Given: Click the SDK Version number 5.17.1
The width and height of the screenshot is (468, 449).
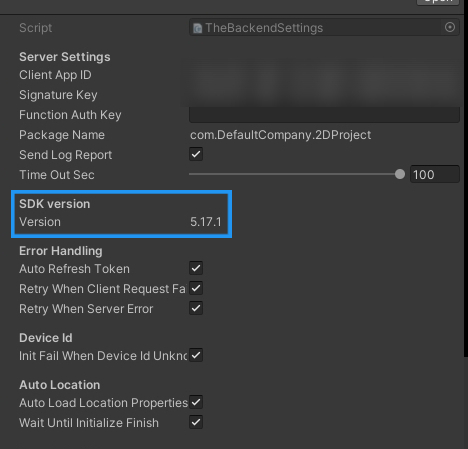Looking at the screenshot, I should pyautogui.click(x=206, y=222).
